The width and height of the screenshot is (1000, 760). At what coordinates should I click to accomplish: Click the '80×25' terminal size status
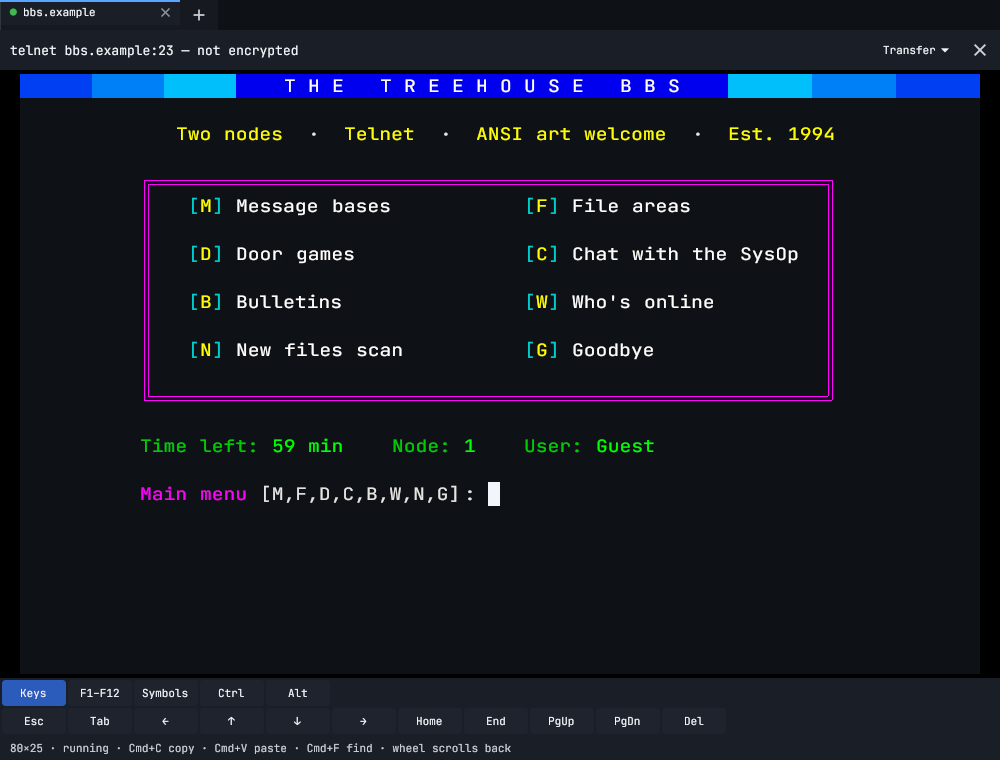click(26, 748)
